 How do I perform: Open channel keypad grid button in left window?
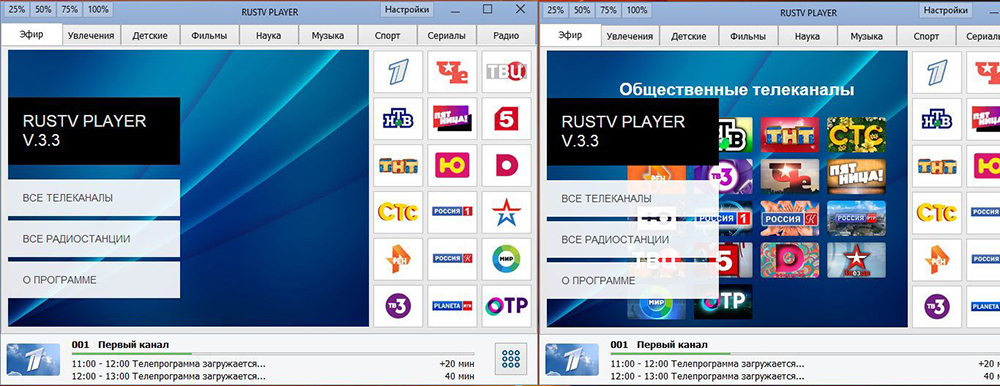pos(511,359)
